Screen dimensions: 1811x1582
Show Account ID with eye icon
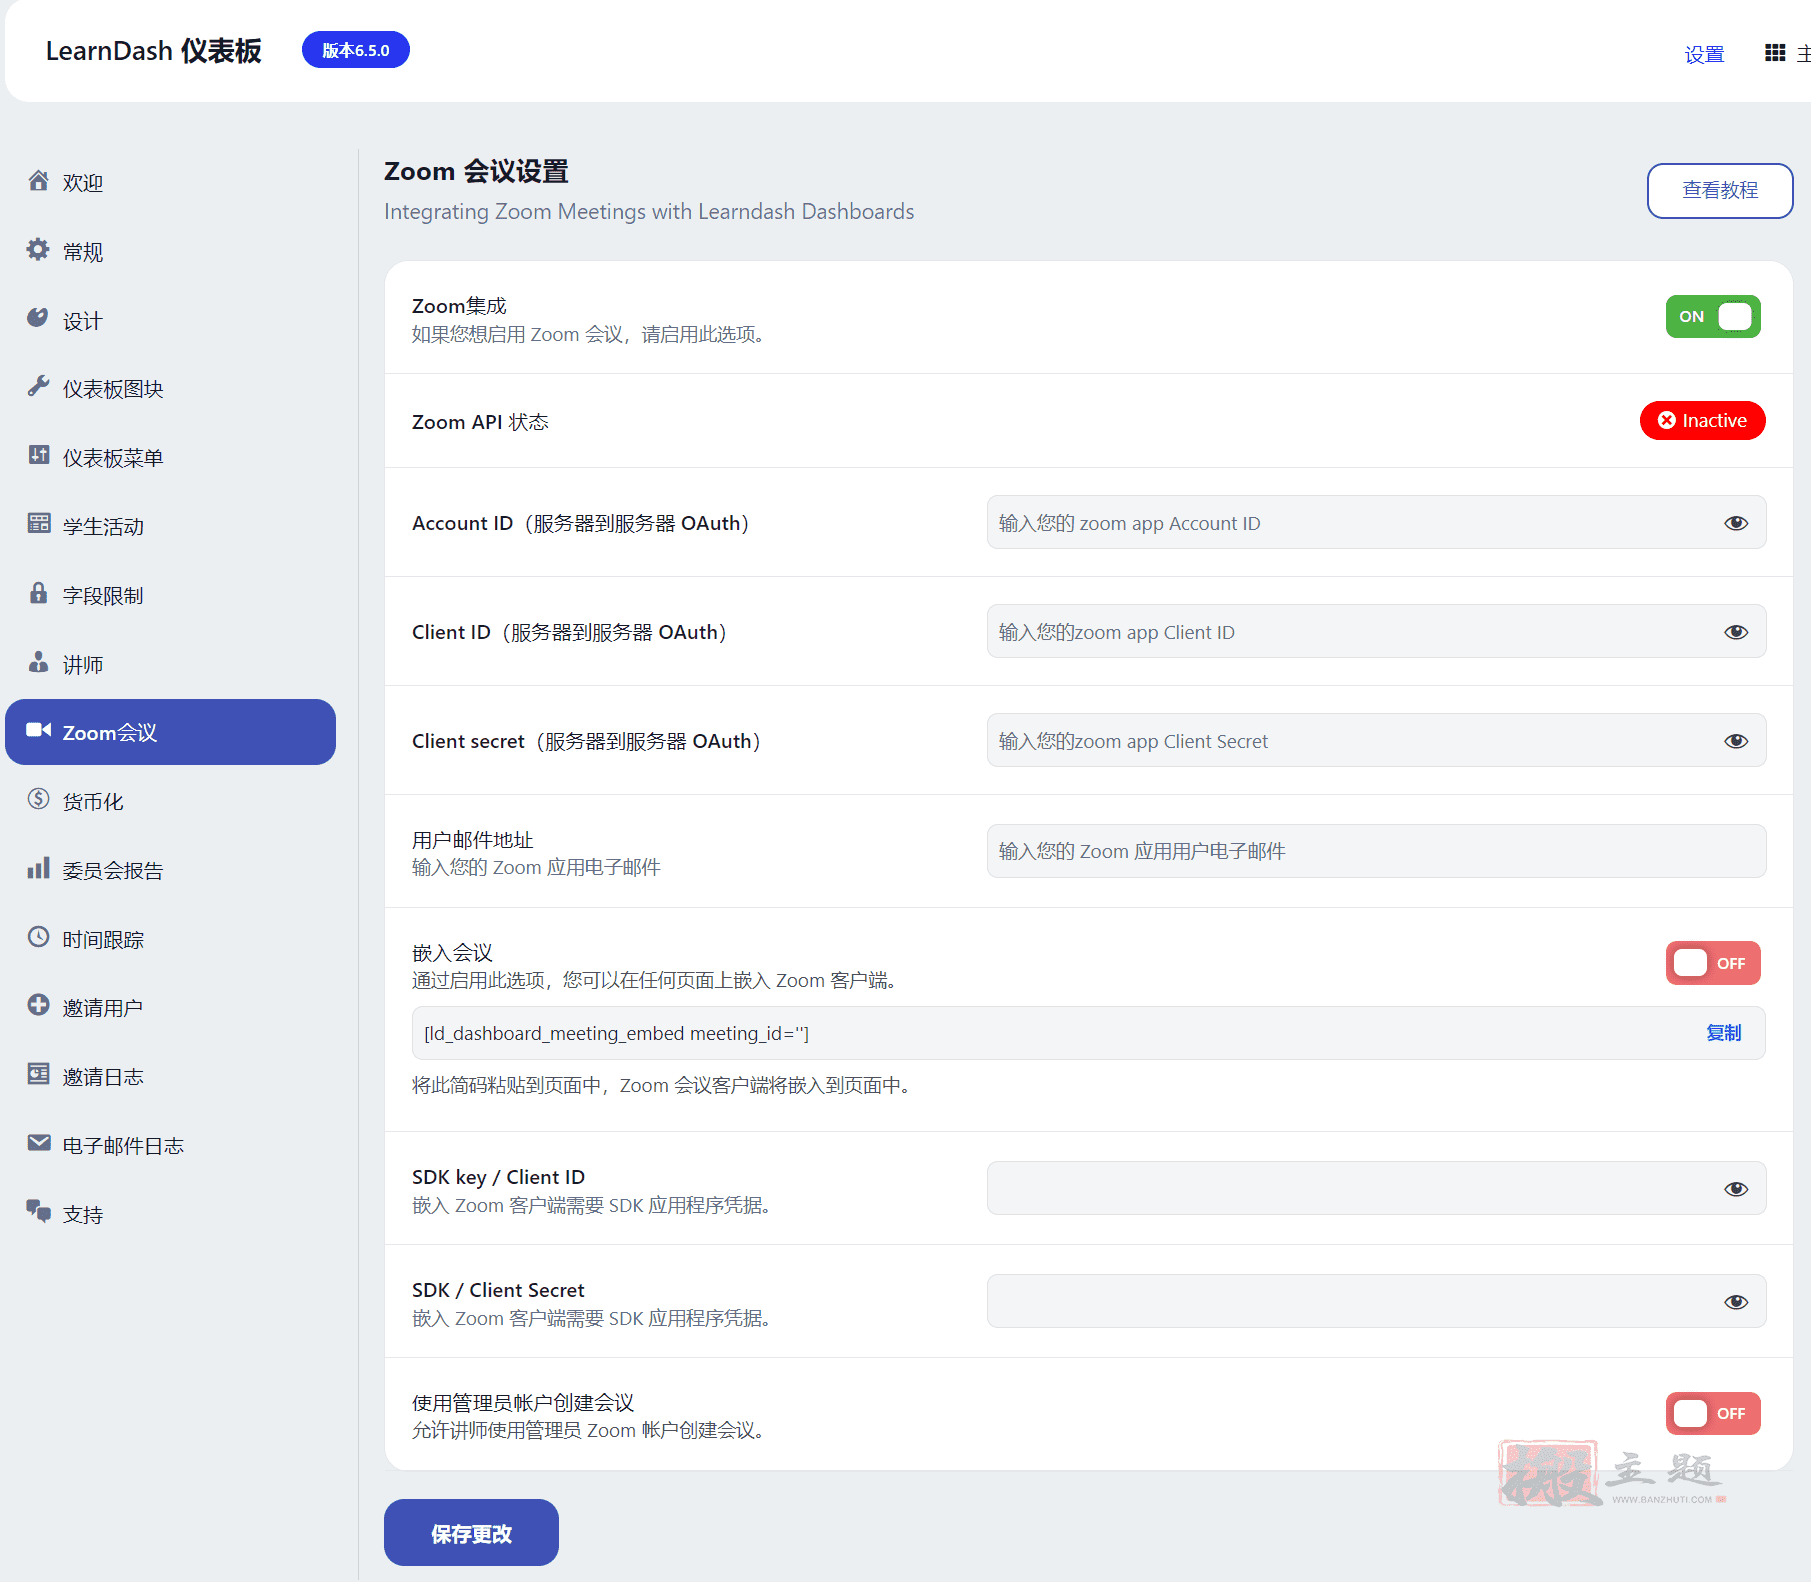coord(1736,523)
